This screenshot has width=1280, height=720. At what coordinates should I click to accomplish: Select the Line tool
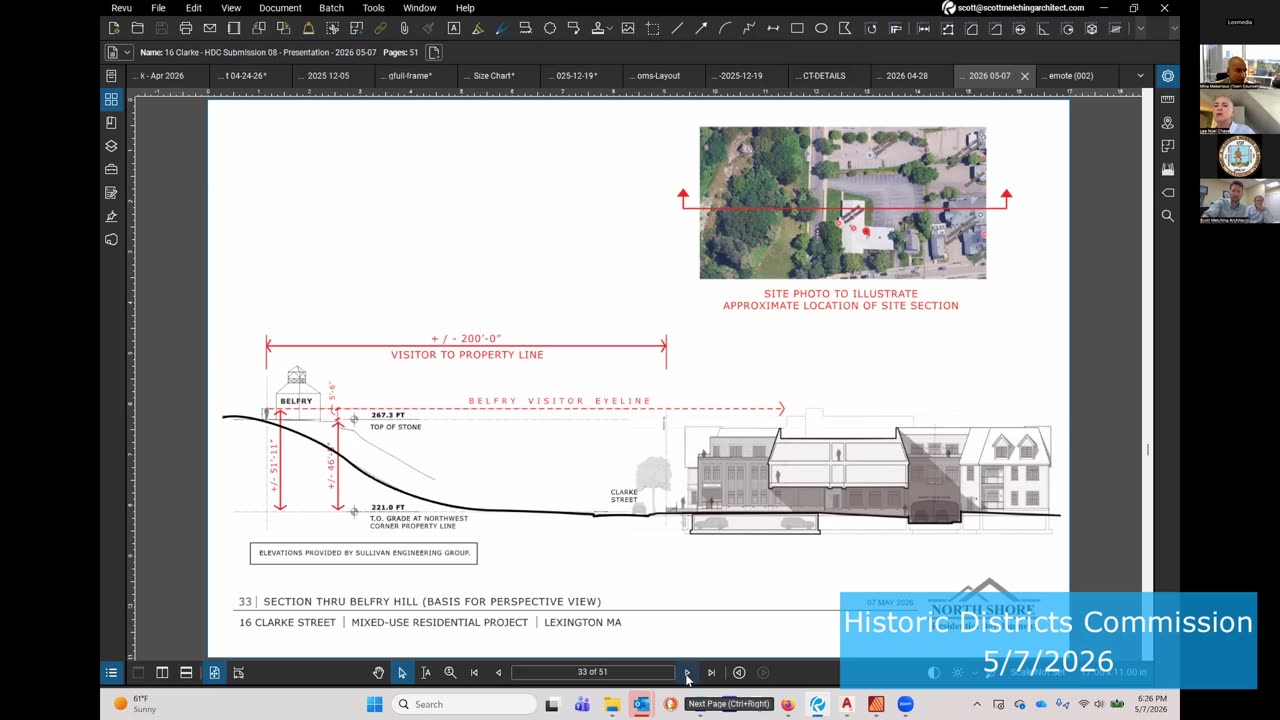point(677,29)
